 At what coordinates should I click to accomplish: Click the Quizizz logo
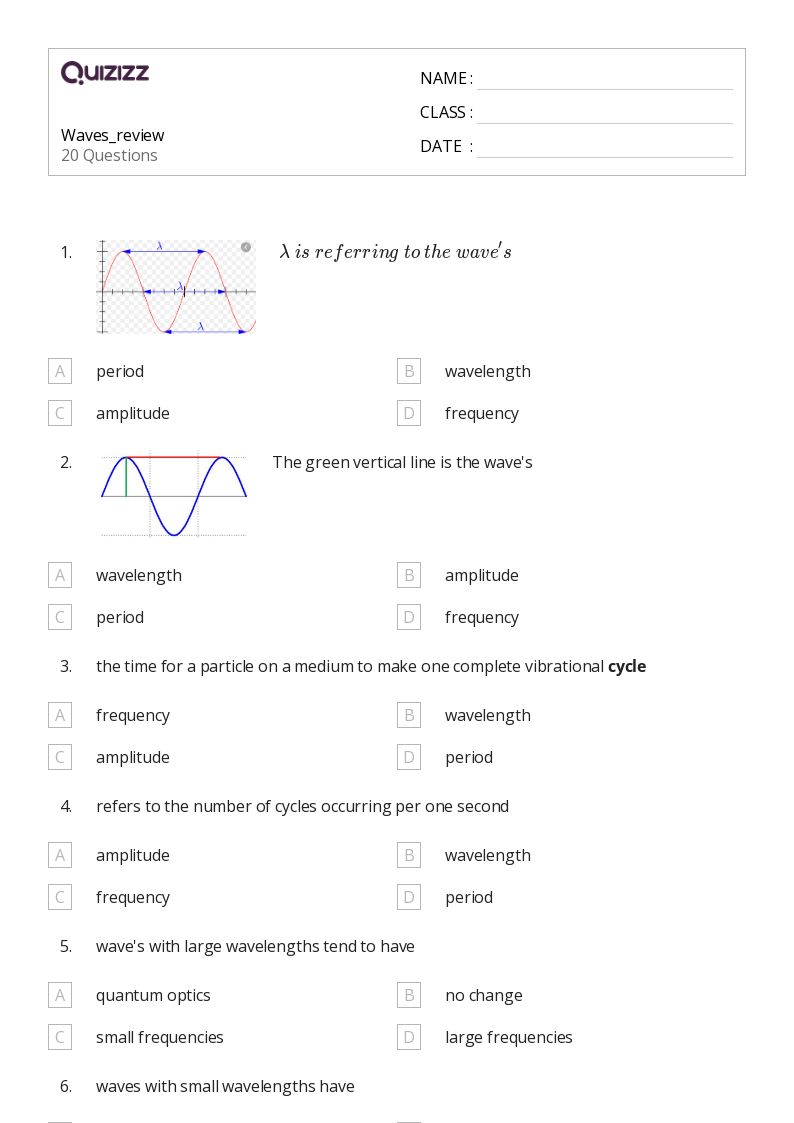[105, 72]
